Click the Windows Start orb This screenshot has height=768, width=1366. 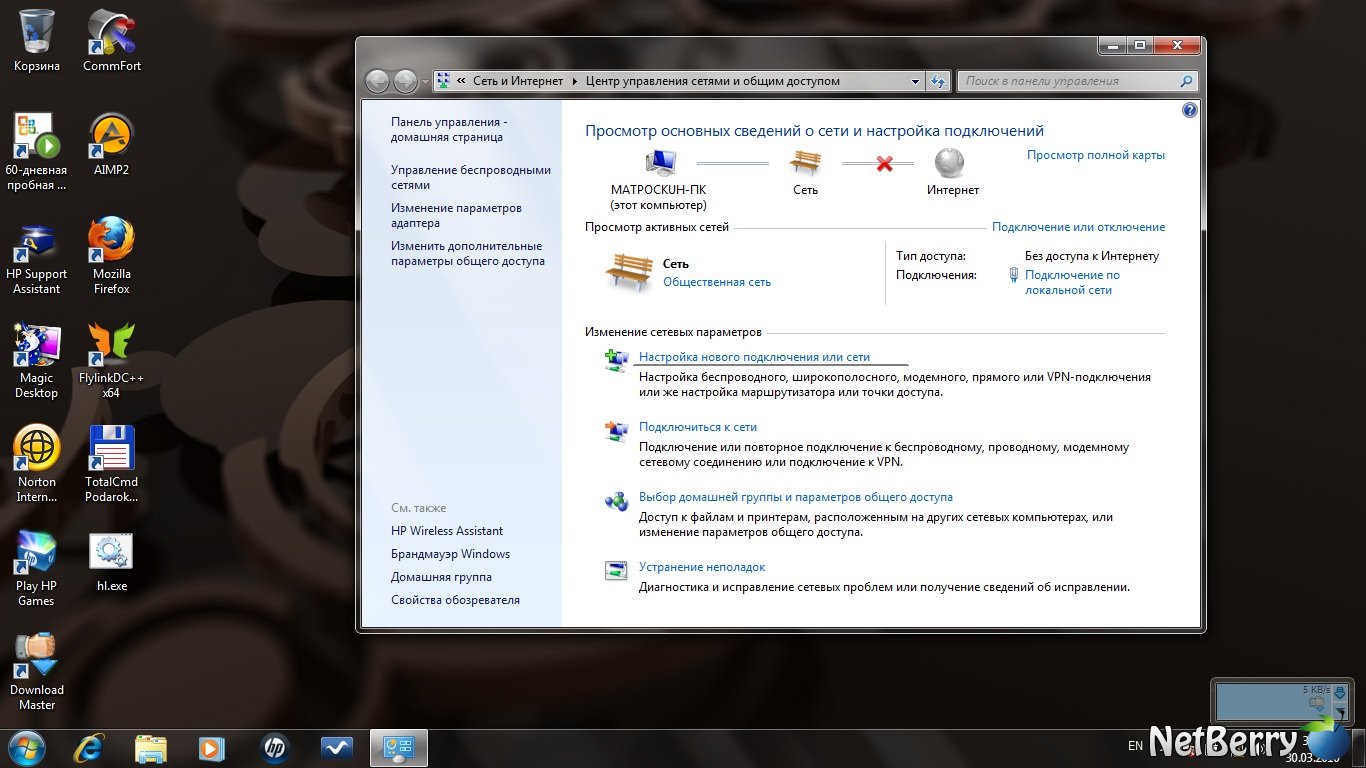pos(26,747)
